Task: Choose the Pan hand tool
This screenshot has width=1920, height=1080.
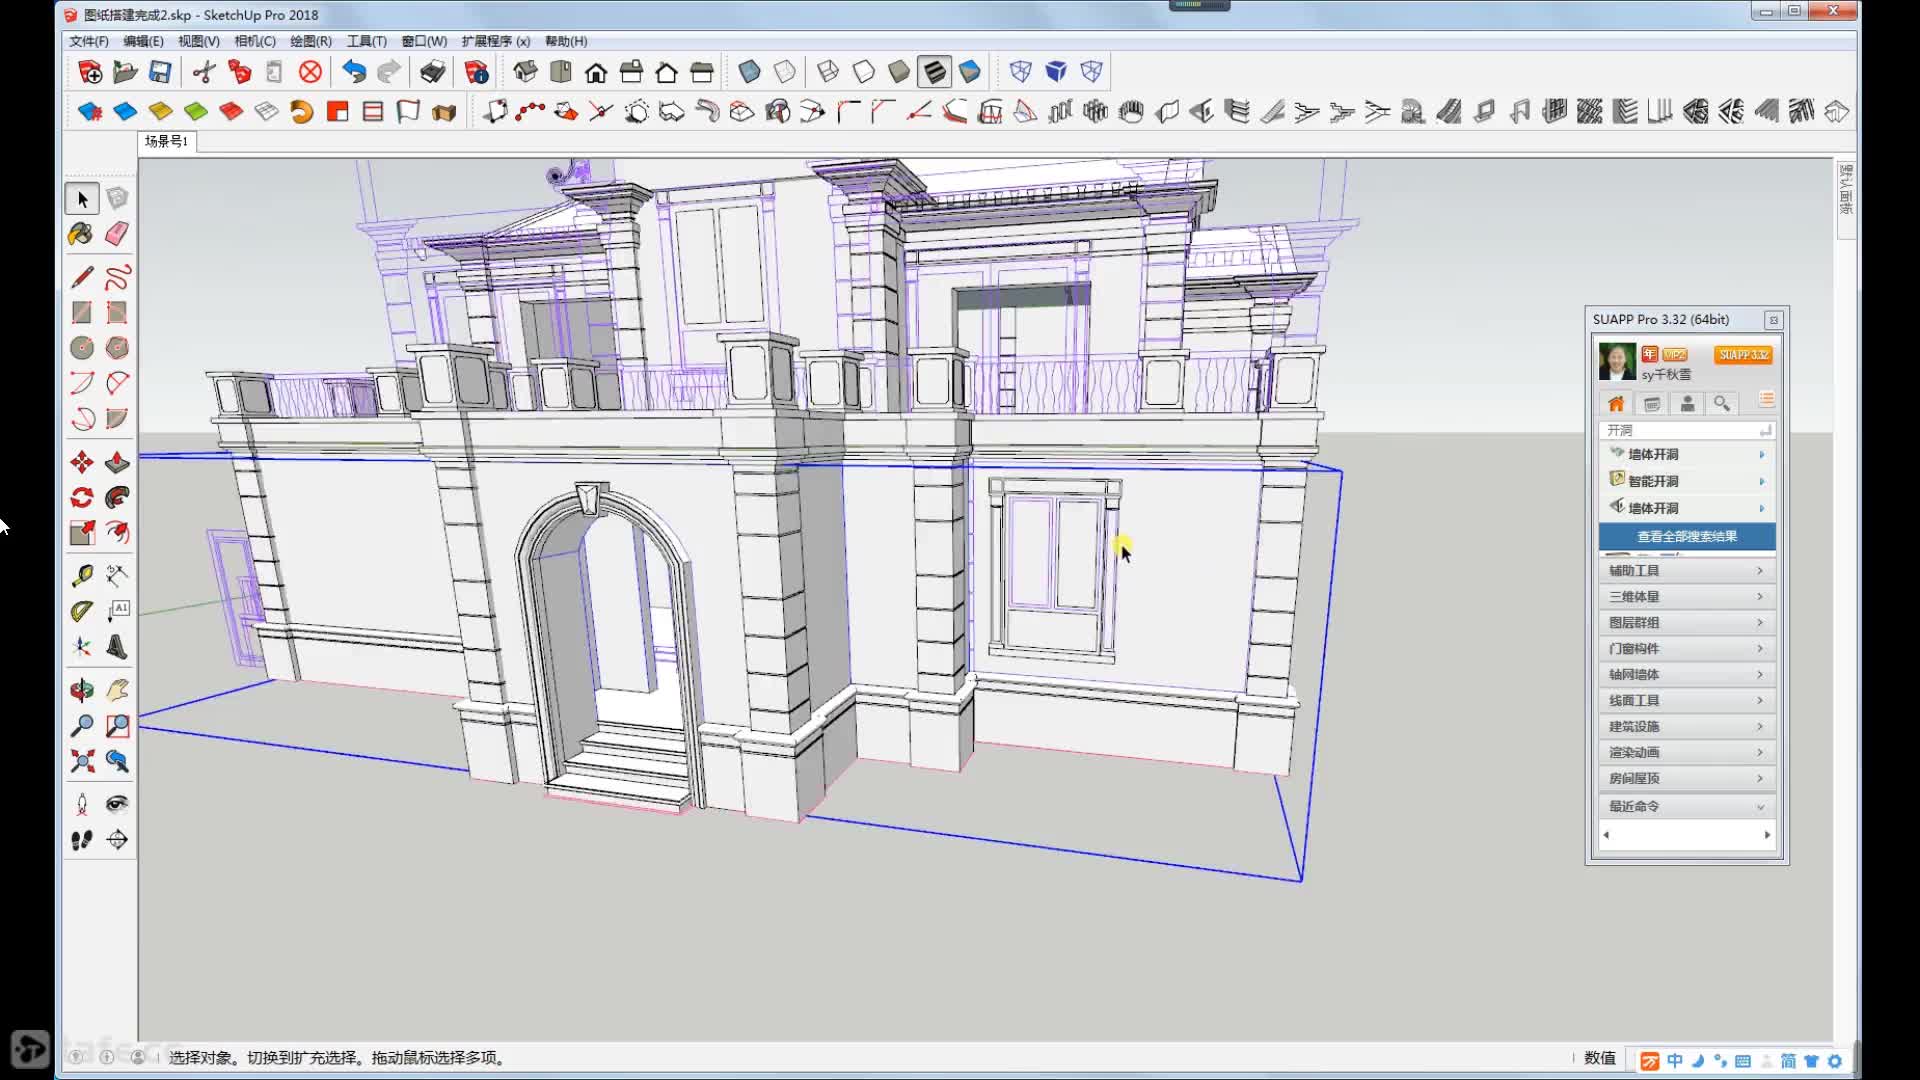Action: [x=117, y=690]
